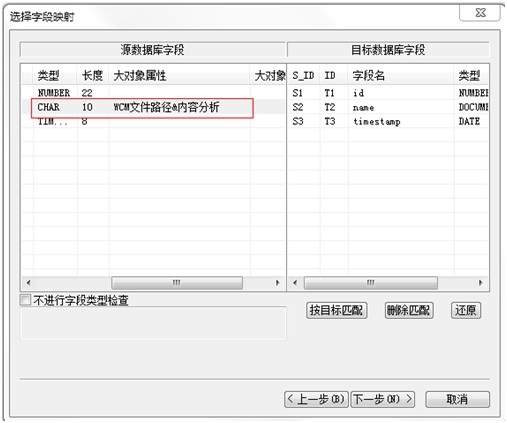Select target row S1 T1 id
This screenshot has height=423, width=507.
click(x=388, y=93)
